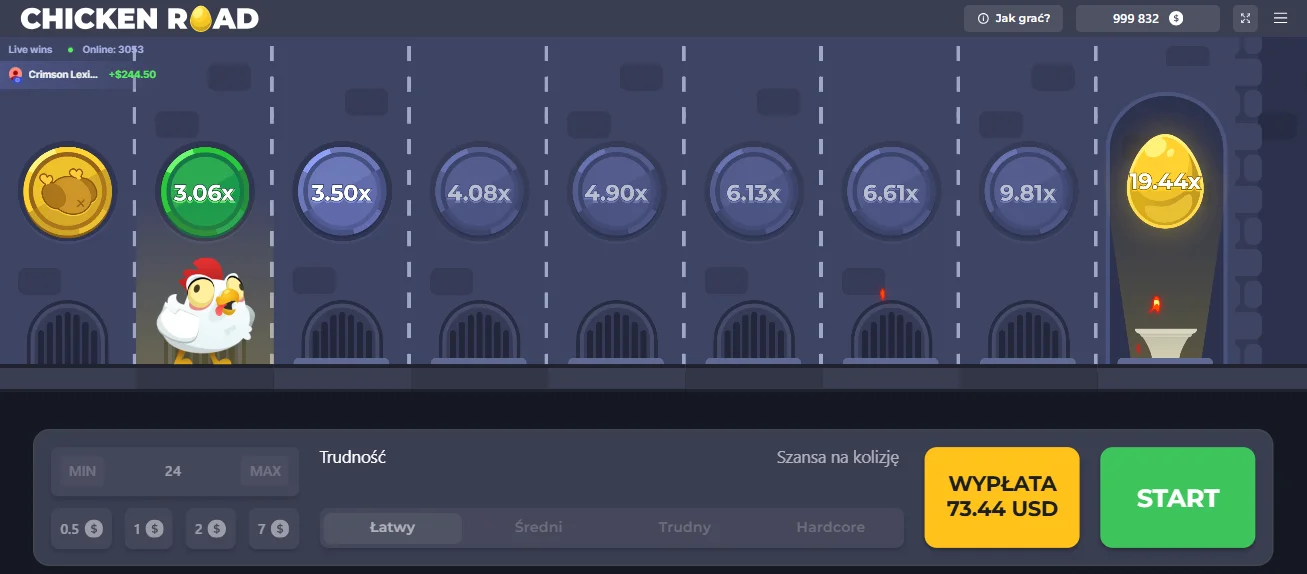The height and width of the screenshot is (574, 1307).
Task: Click the sewer grate under 6.61x
Action: (x=891, y=331)
